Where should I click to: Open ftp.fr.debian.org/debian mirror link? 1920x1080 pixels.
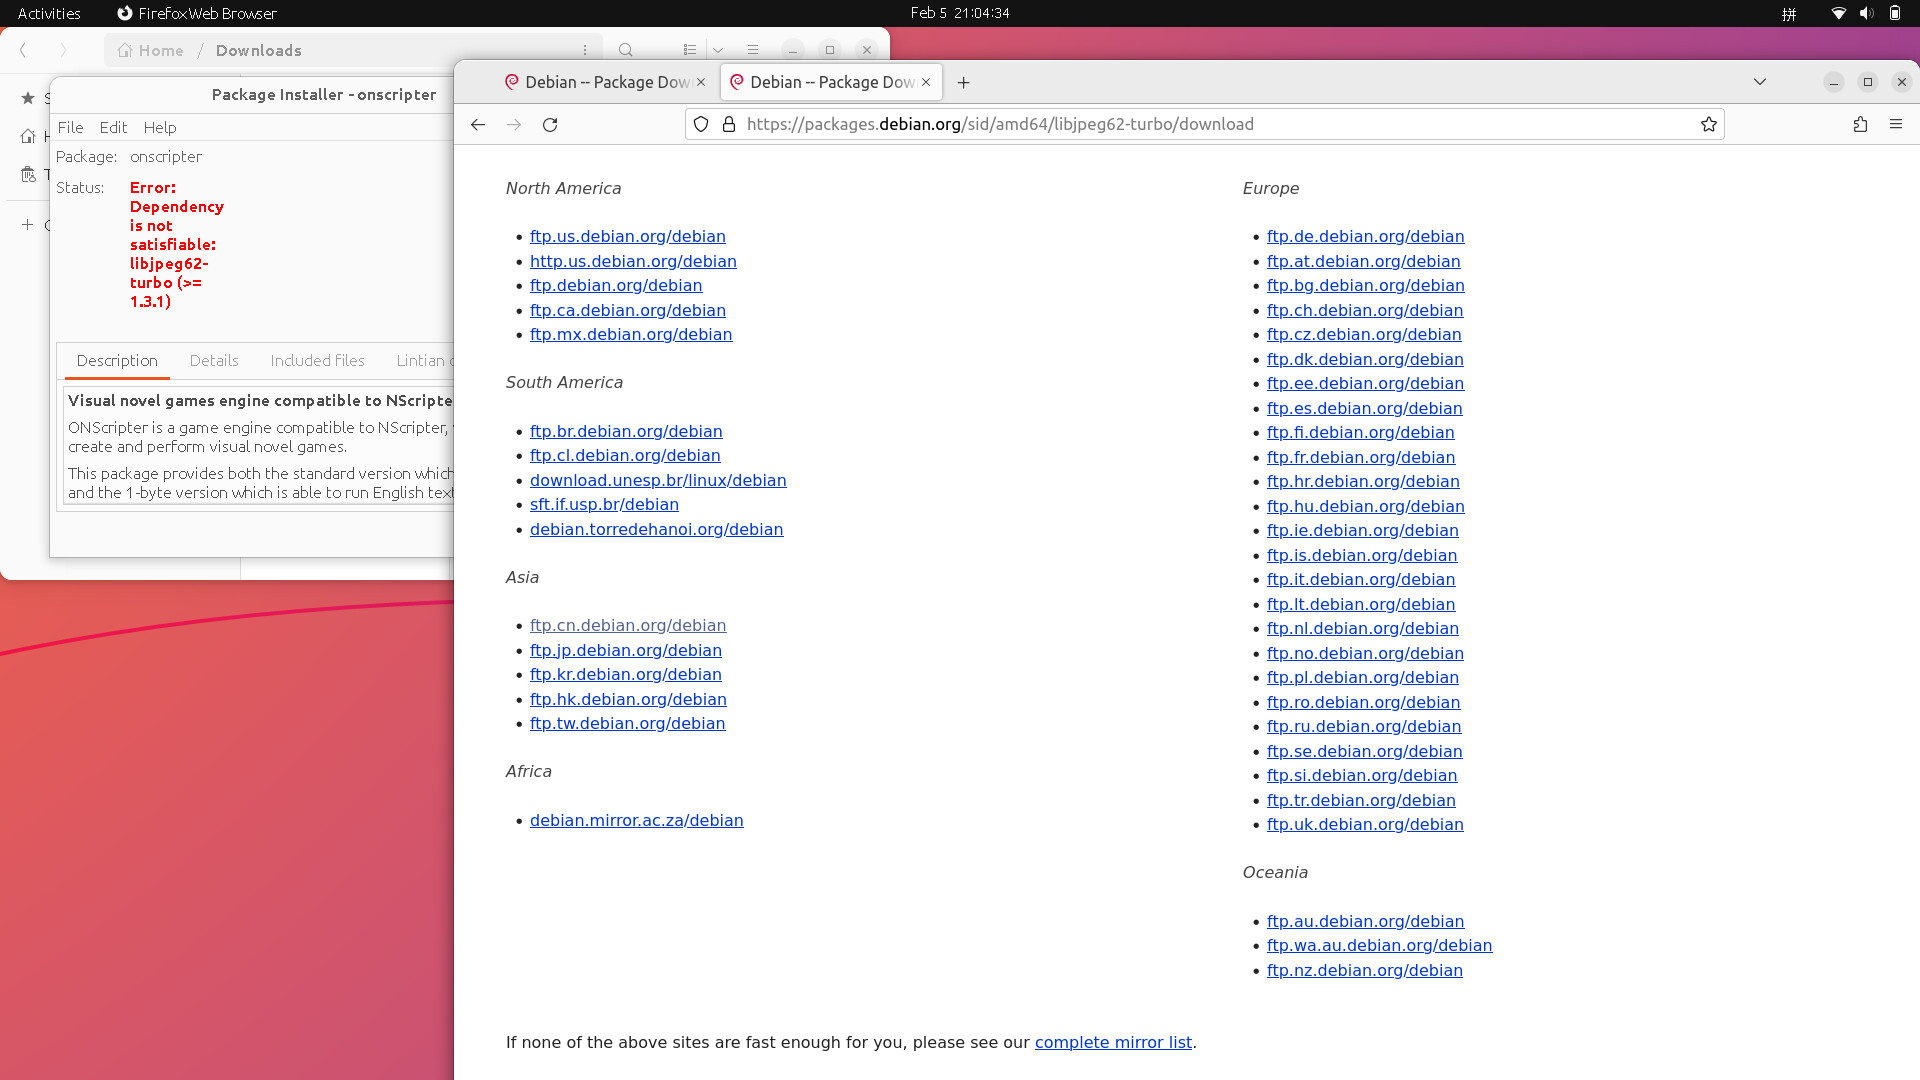[x=1361, y=457]
